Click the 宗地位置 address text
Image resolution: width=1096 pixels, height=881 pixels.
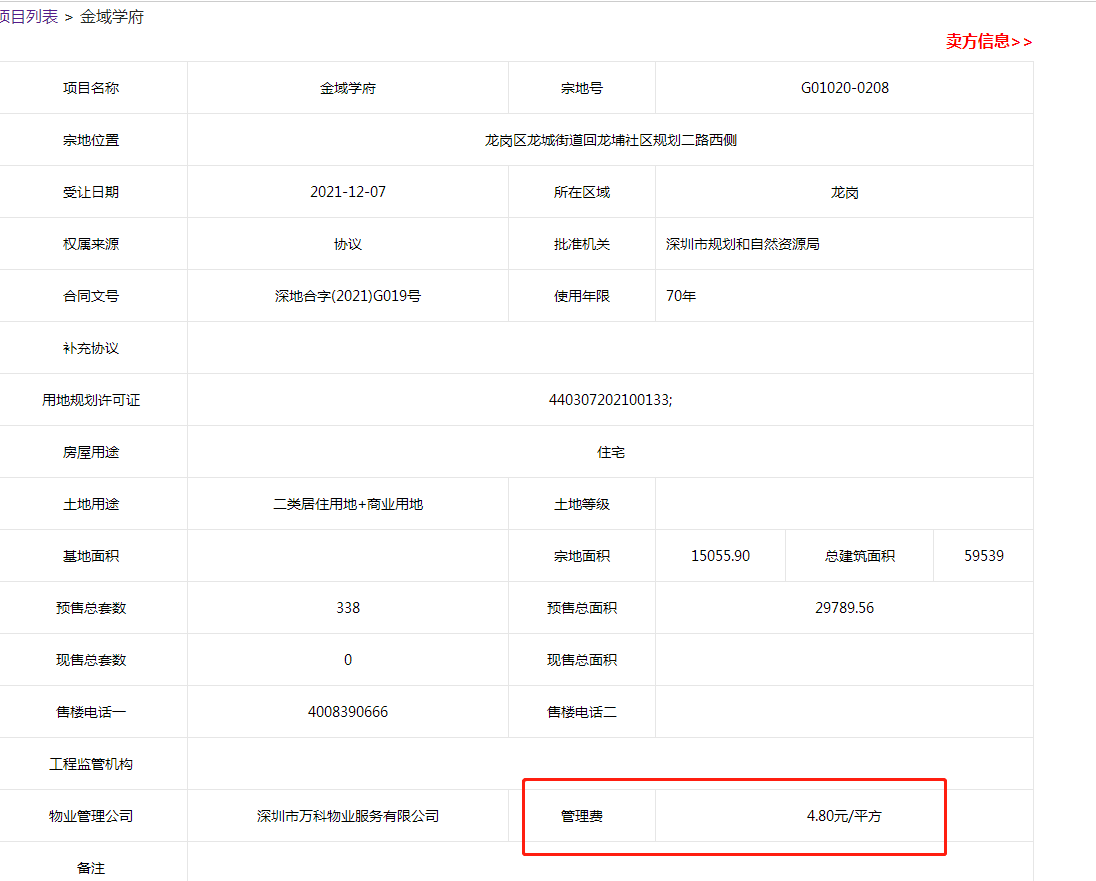click(x=610, y=140)
